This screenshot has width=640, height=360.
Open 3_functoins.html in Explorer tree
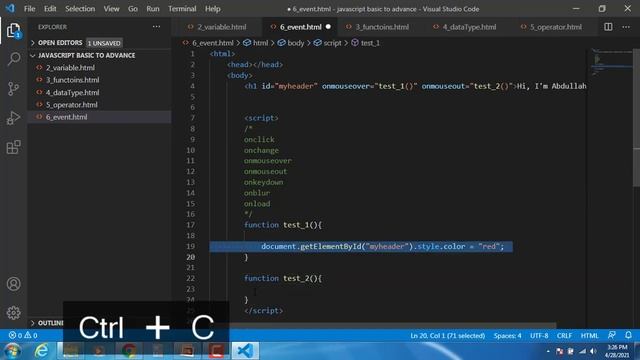(x=73, y=80)
